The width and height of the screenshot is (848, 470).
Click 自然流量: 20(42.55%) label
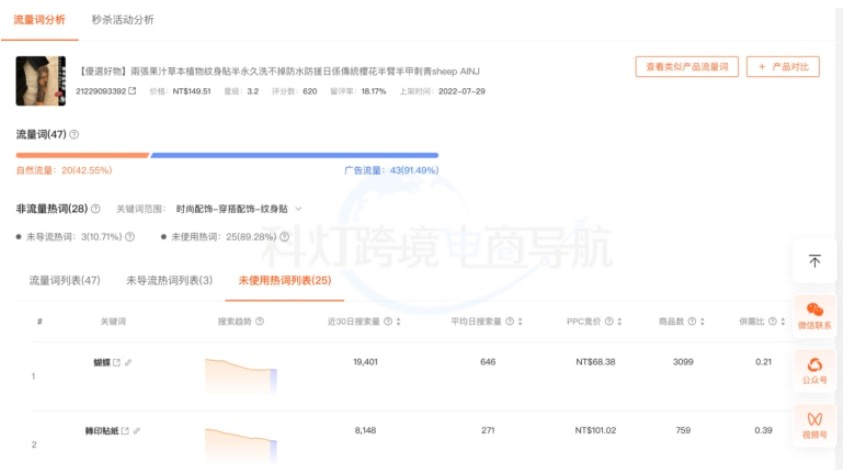click(x=64, y=170)
